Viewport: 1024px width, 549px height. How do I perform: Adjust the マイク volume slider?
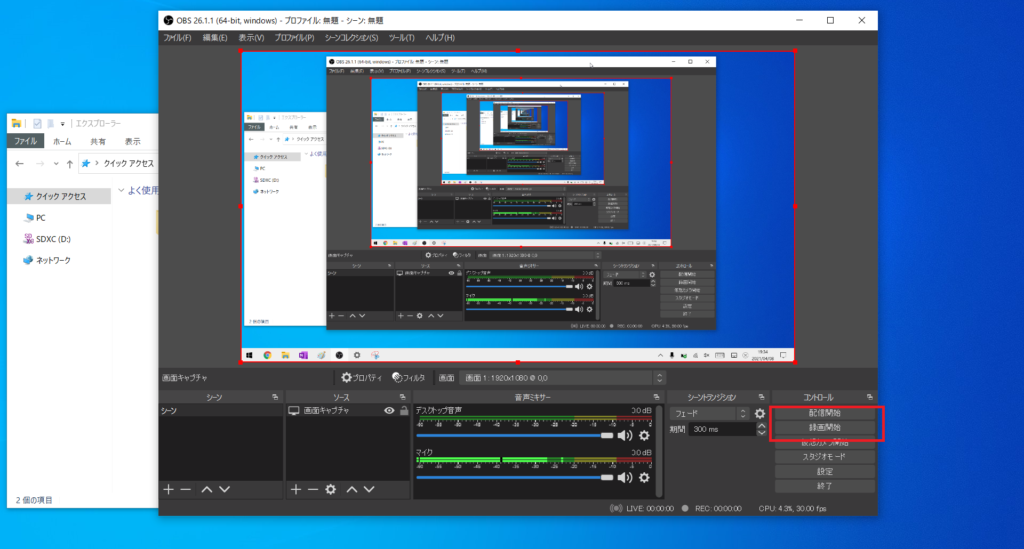[515, 477]
